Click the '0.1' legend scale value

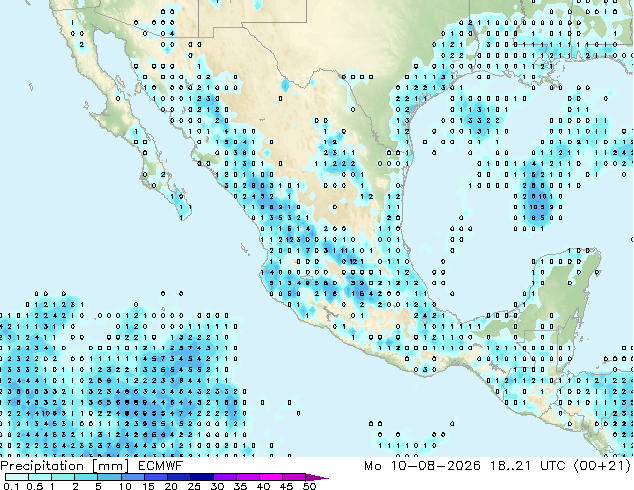pyautogui.click(x=11, y=486)
